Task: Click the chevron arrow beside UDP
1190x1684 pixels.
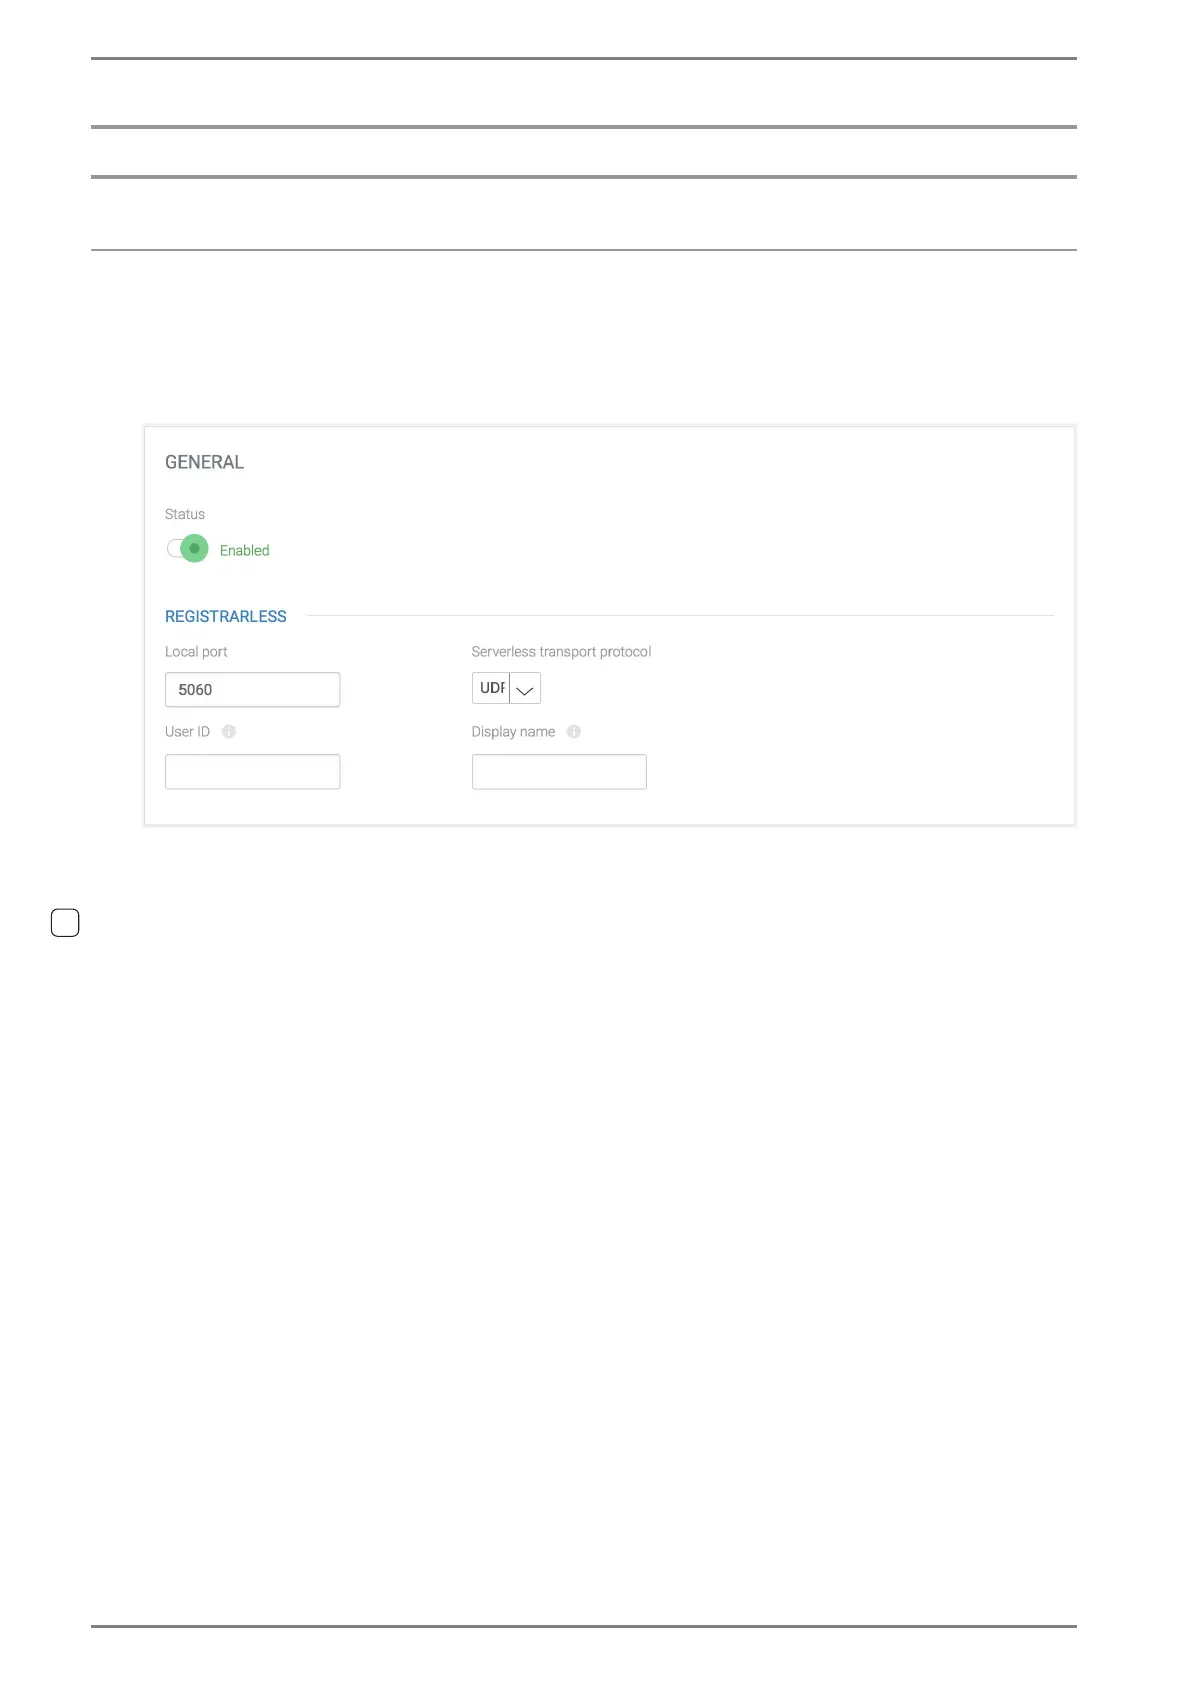Action: click(x=525, y=689)
